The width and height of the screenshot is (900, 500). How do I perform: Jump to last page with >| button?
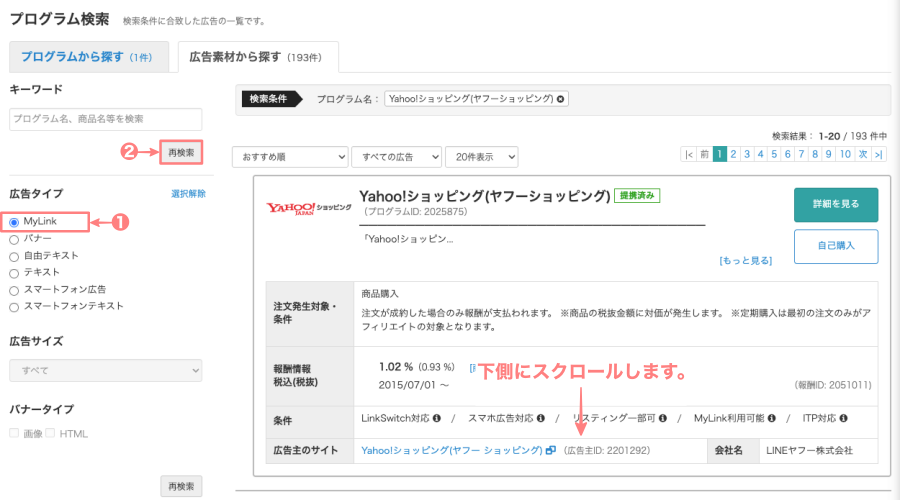click(x=879, y=154)
